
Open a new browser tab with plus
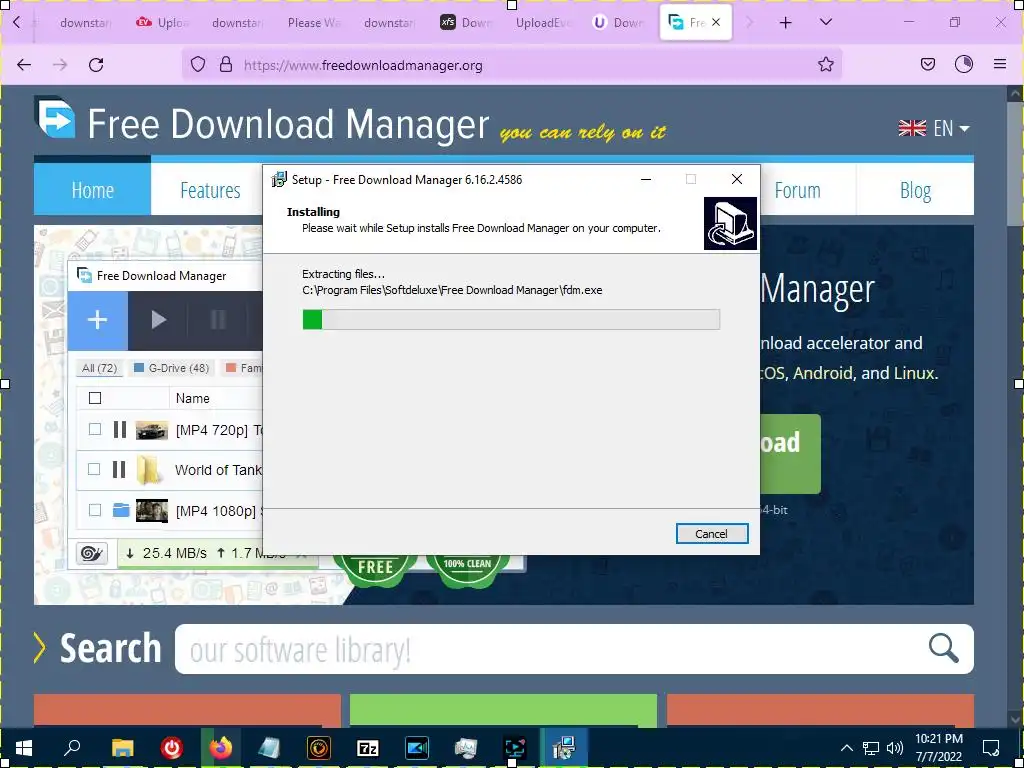point(786,23)
